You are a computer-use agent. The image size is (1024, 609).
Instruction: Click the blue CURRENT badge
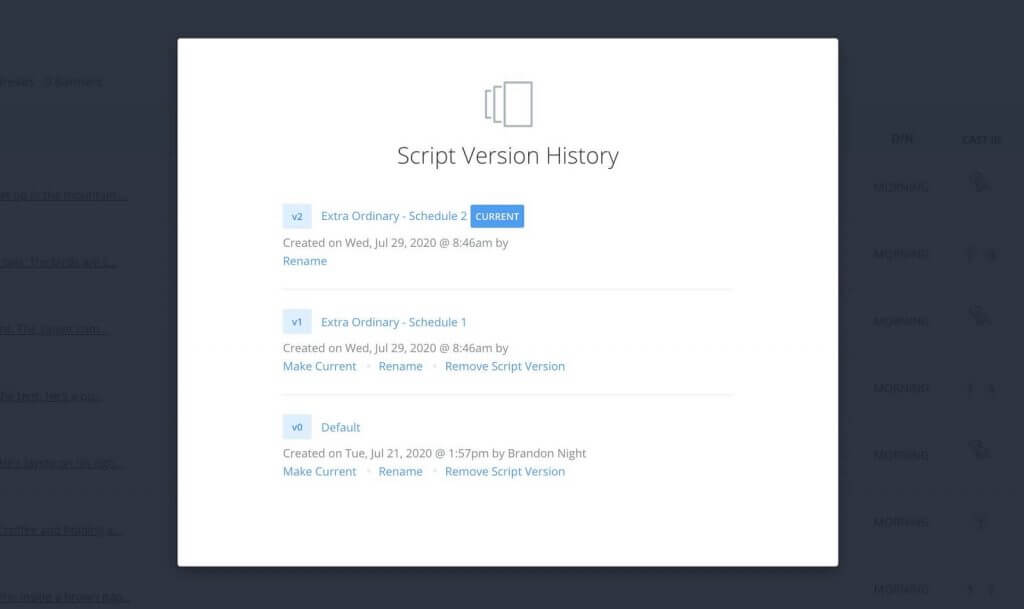click(x=497, y=216)
